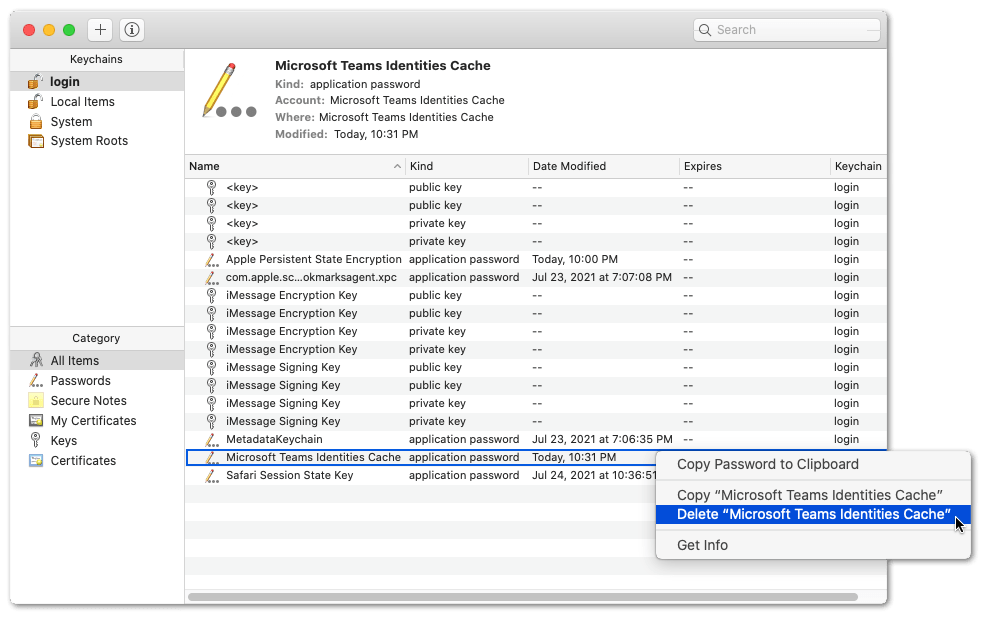
Task: Click the Keychains sidebar header
Action: coord(96,60)
